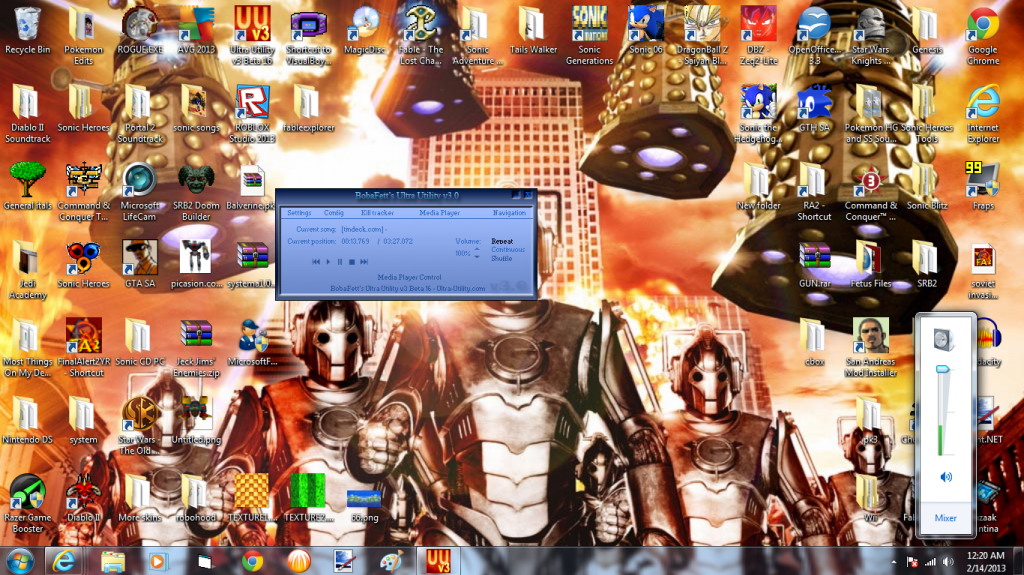
Task: Open the GTA SA icon with orange character
Action: click(140, 264)
